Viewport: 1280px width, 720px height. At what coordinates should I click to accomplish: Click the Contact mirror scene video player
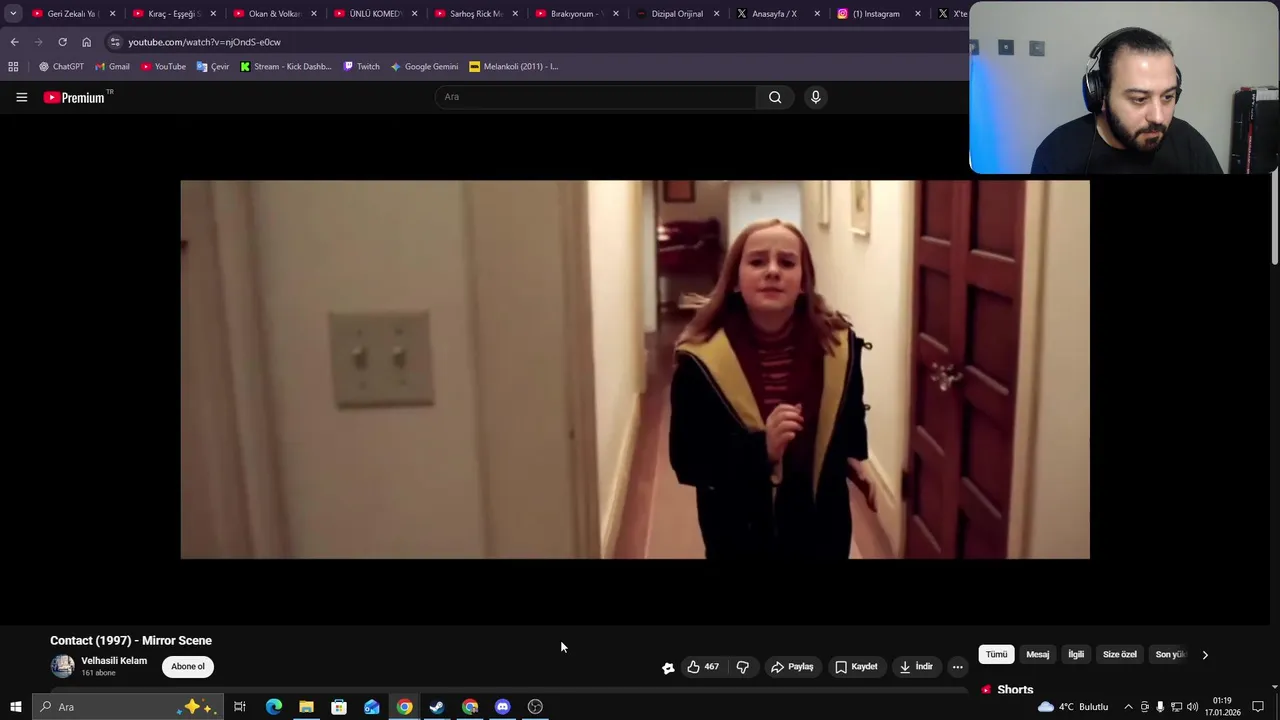coord(635,369)
